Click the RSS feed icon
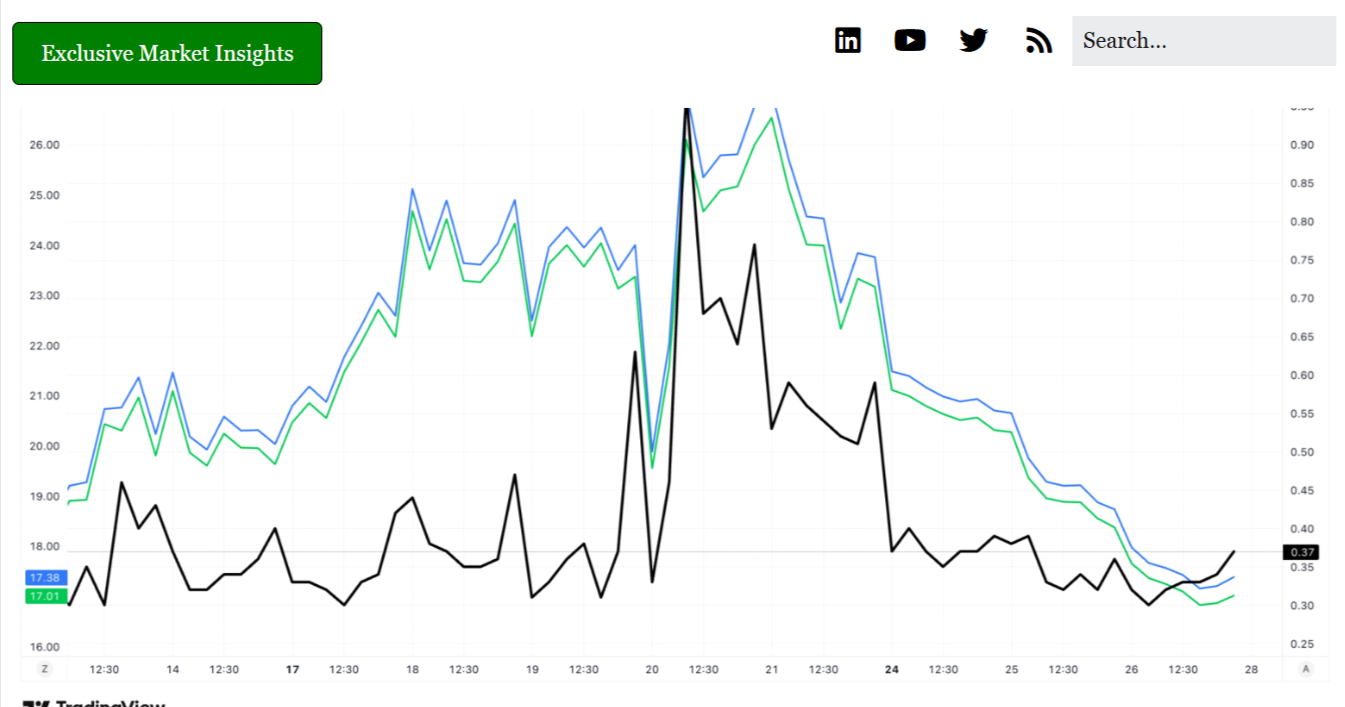This screenshot has width=1345, height=707. pos(1039,40)
